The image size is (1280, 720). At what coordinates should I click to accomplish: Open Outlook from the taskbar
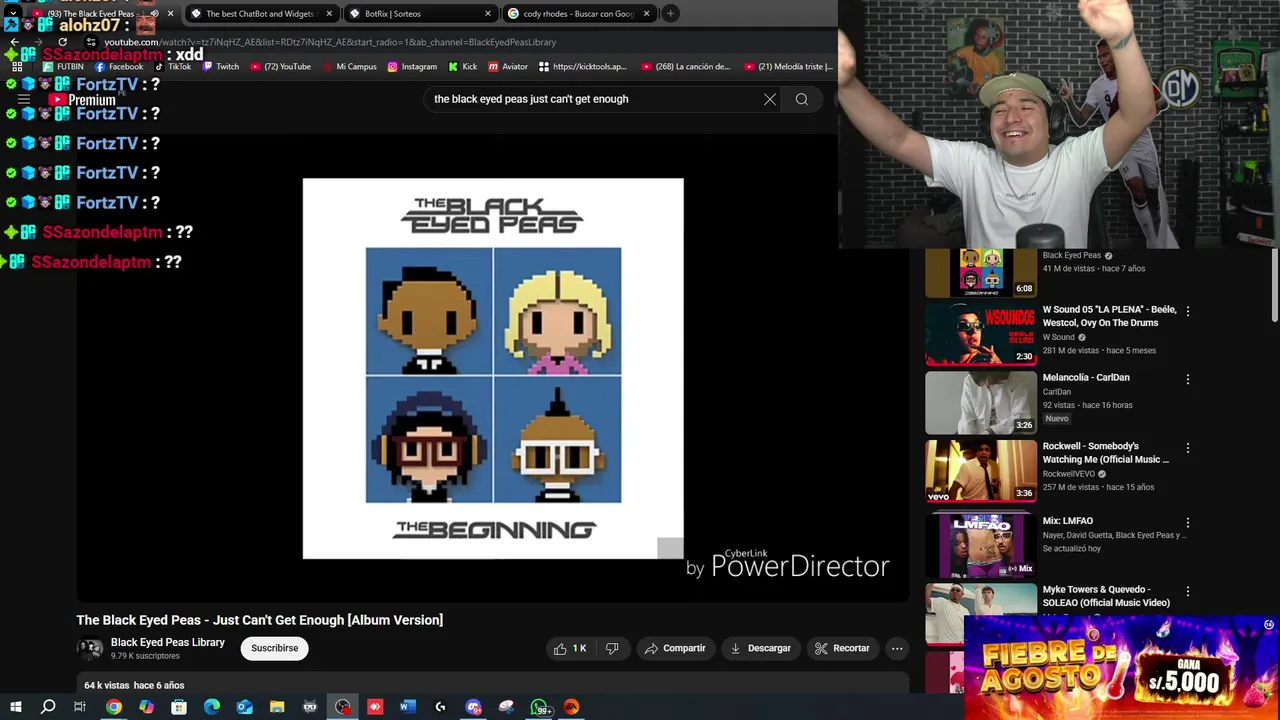pyautogui.click(x=244, y=707)
